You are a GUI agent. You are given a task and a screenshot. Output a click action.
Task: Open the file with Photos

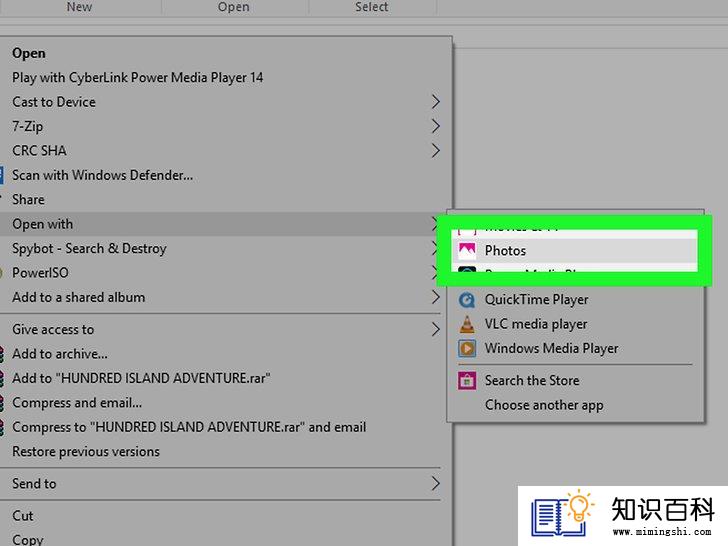click(x=575, y=251)
